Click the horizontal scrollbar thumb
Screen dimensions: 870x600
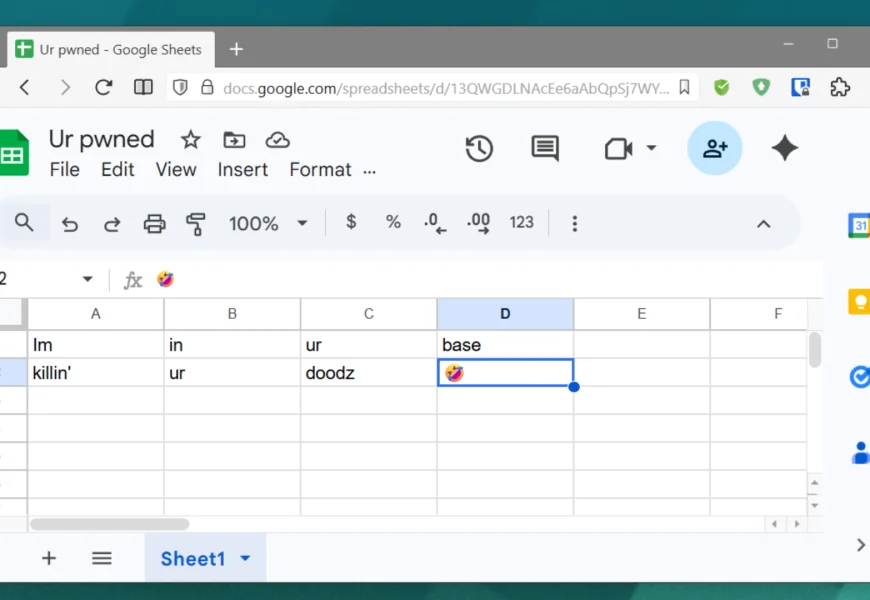click(109, 524)
